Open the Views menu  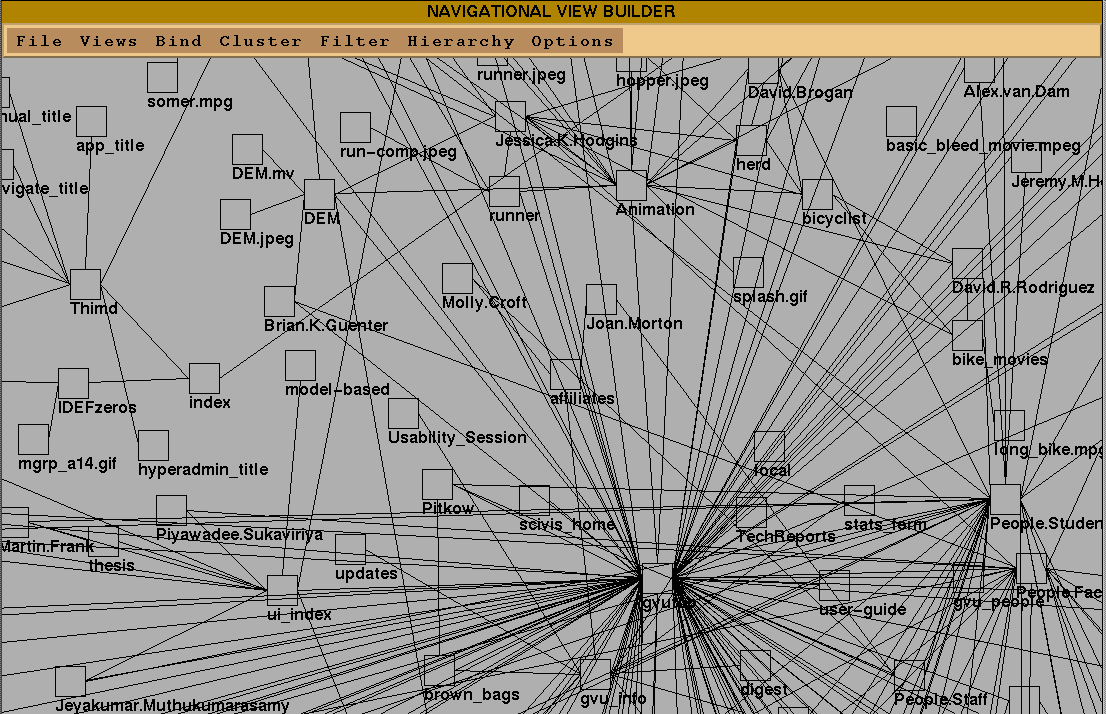click(108, 41)
